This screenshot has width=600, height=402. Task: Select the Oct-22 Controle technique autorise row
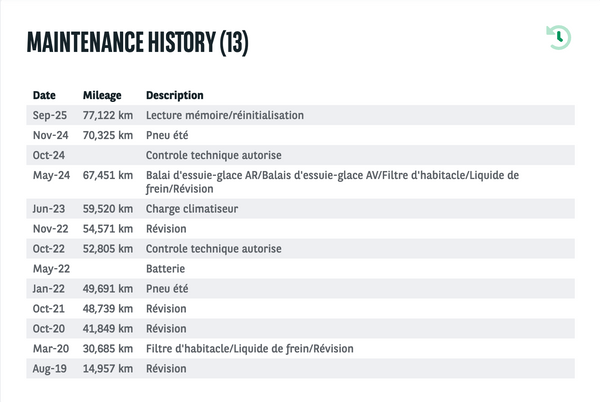tap(300, 249)
